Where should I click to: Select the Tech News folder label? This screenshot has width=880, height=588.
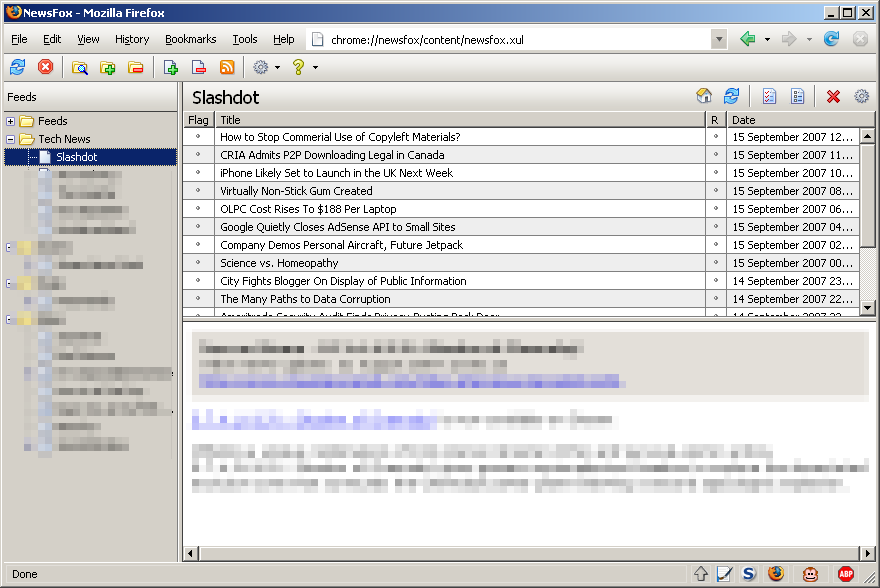click(64, 139)
